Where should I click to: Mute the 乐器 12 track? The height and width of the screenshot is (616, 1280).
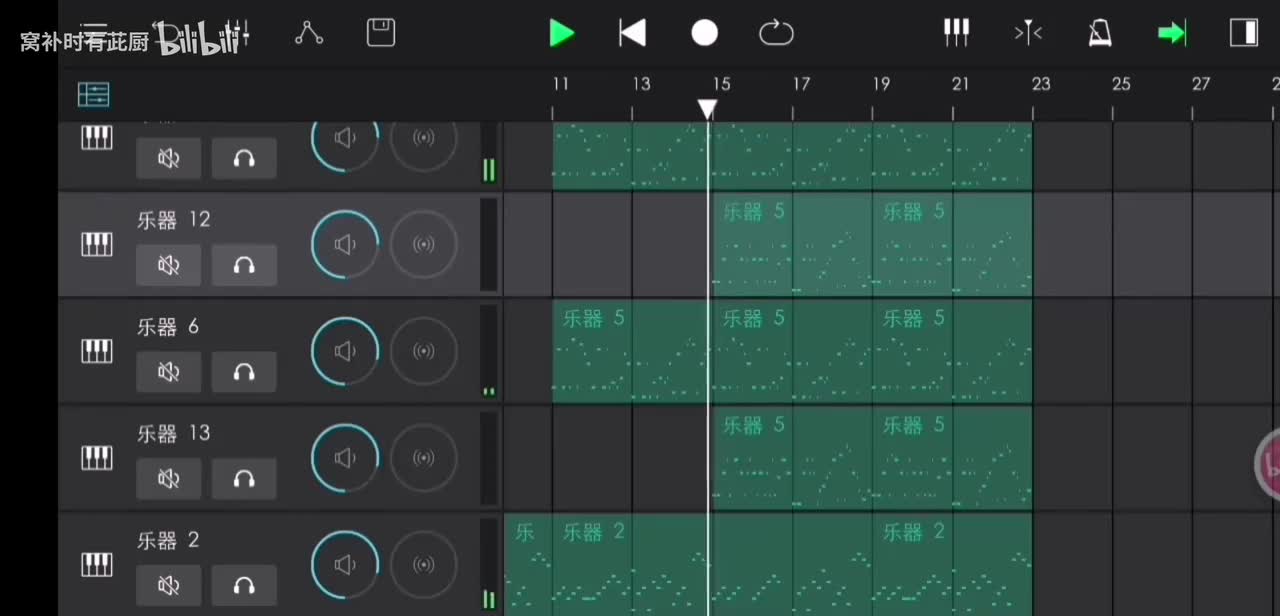tap(169, 265)
